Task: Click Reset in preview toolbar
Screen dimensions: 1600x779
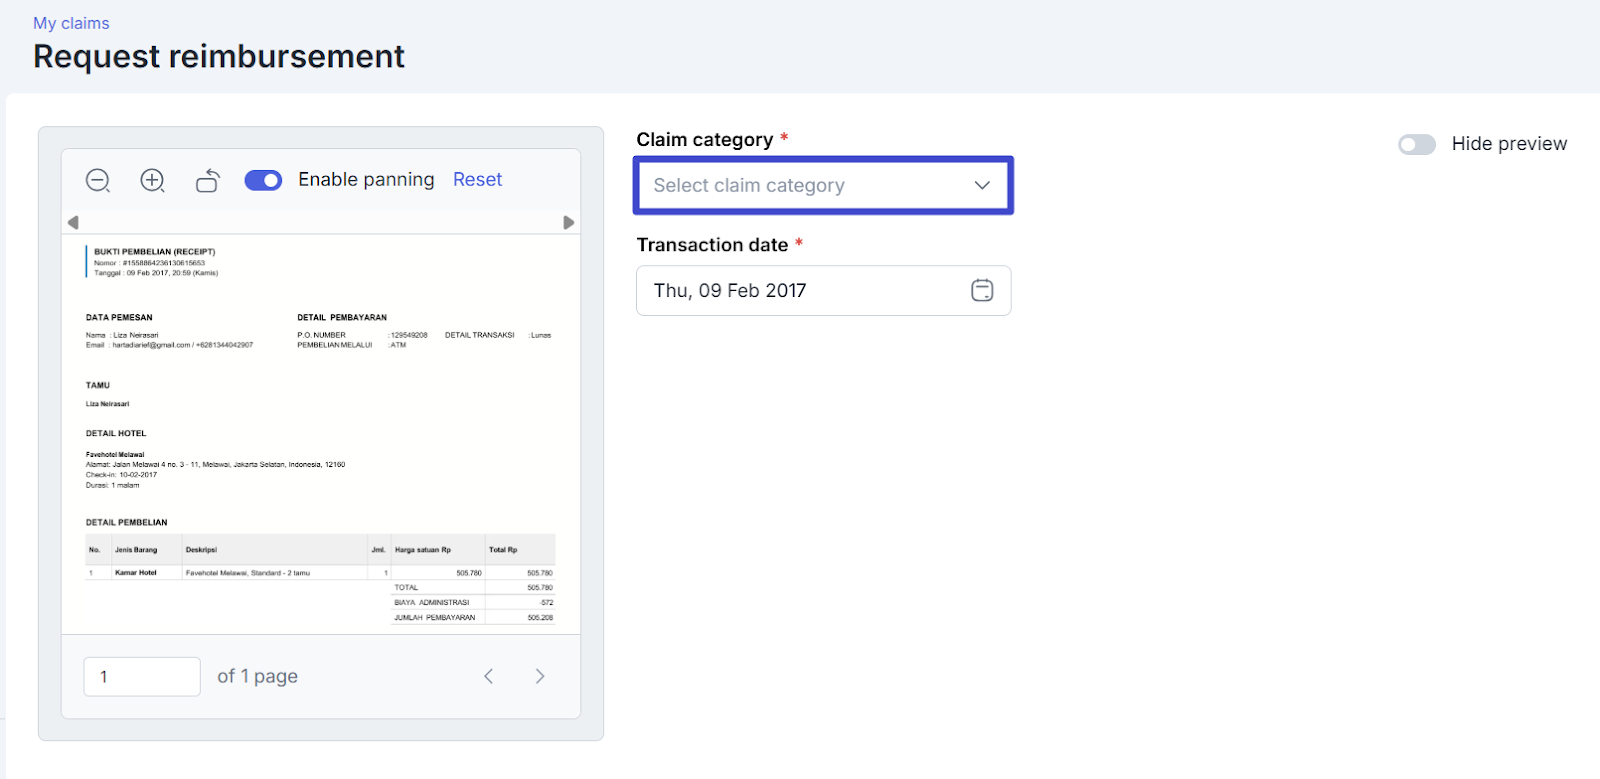Action: coord(477,180)
